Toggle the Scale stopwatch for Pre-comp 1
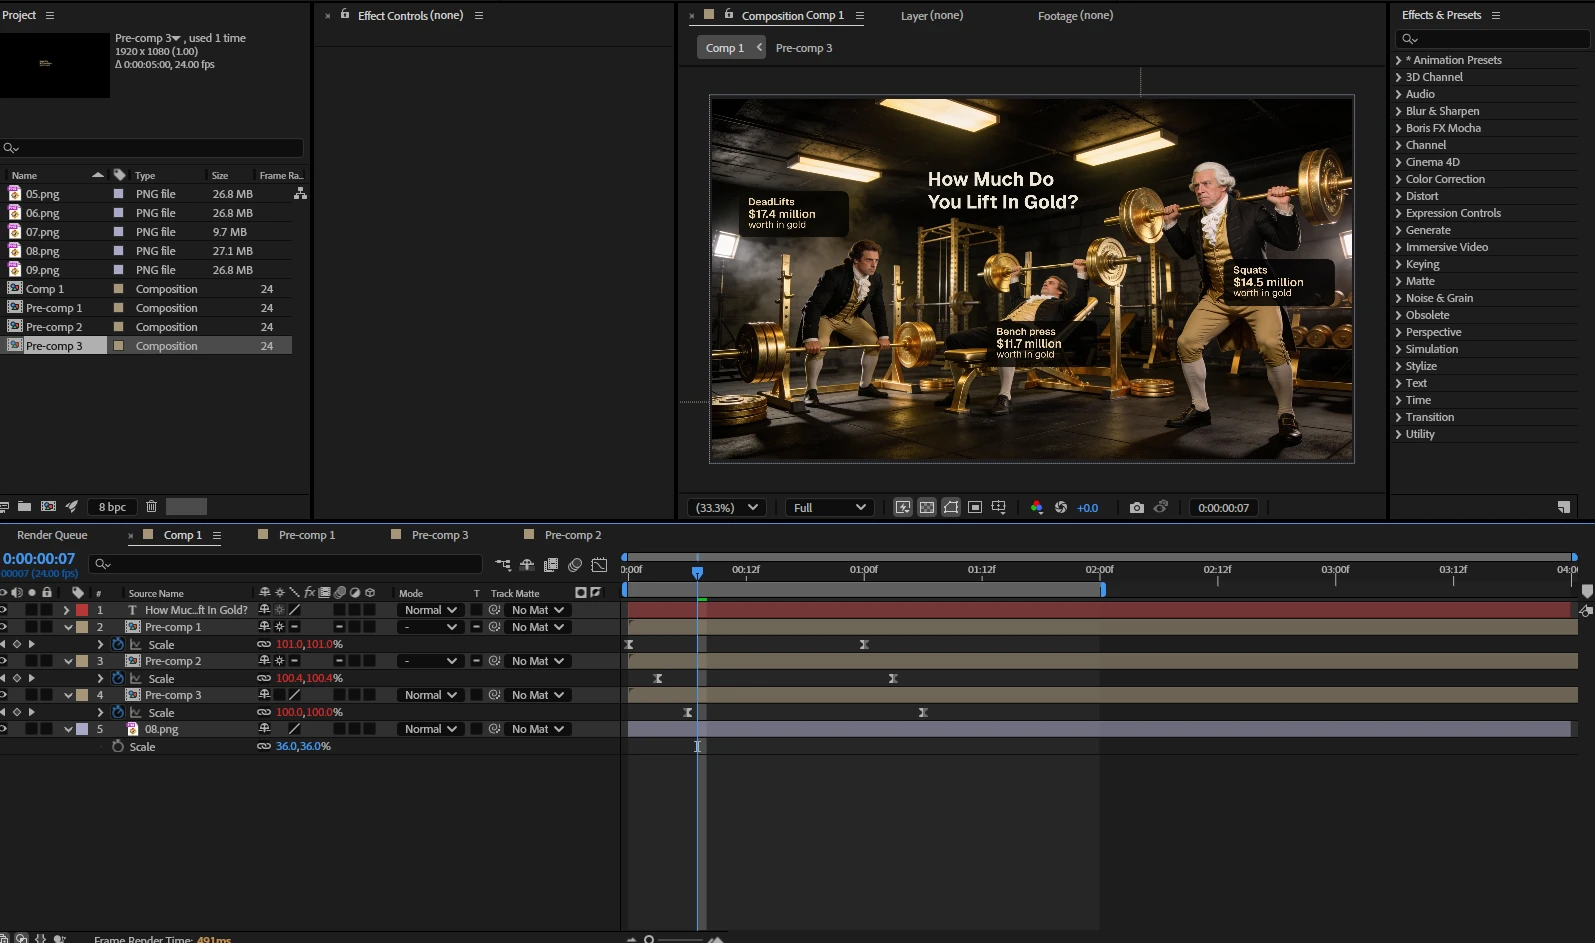 coord(118,644)
